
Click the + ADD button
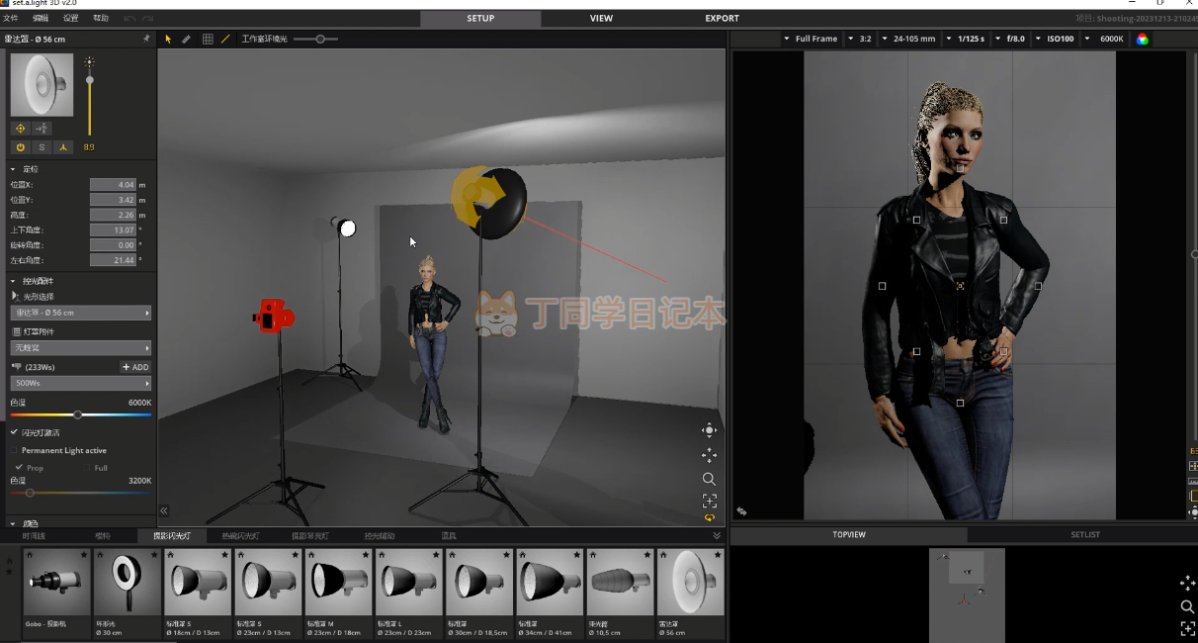[x=135, y=367]
